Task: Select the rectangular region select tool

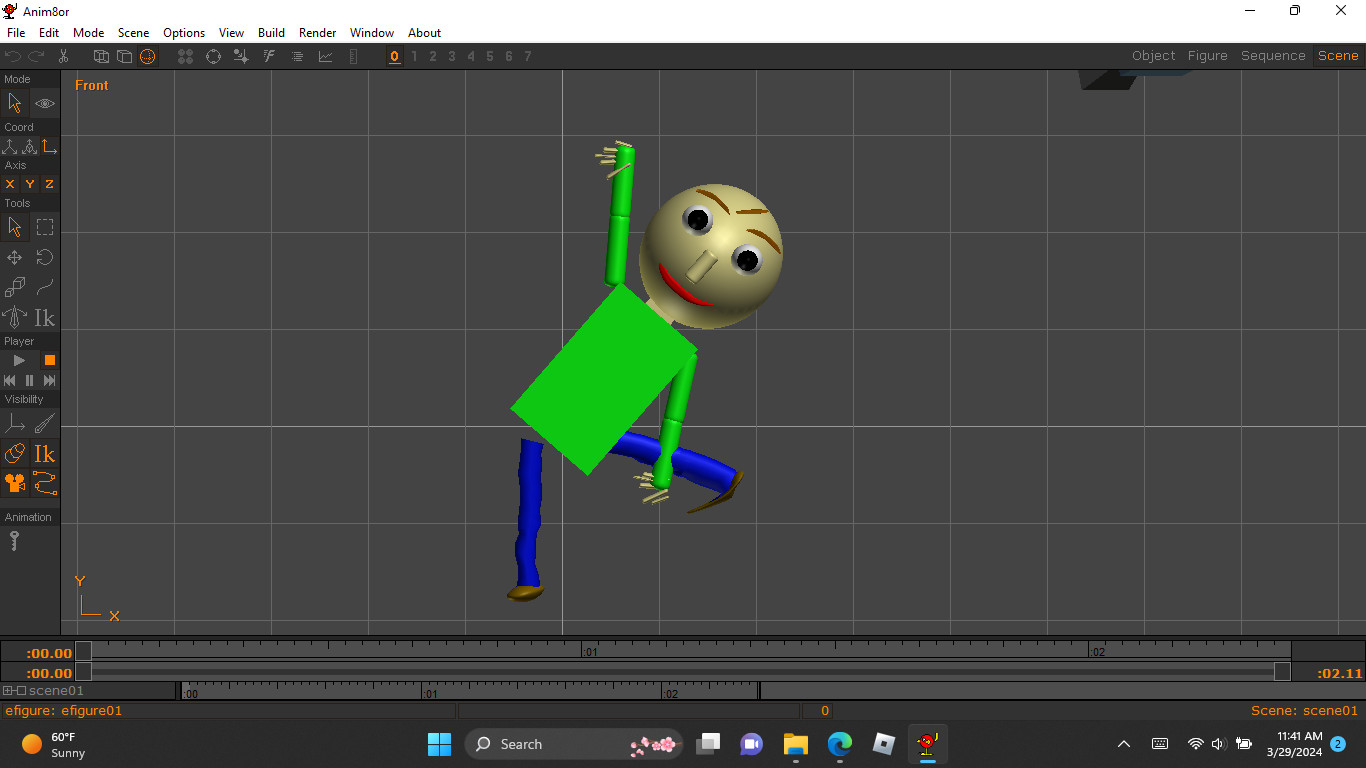Action: tap(45, 227)
